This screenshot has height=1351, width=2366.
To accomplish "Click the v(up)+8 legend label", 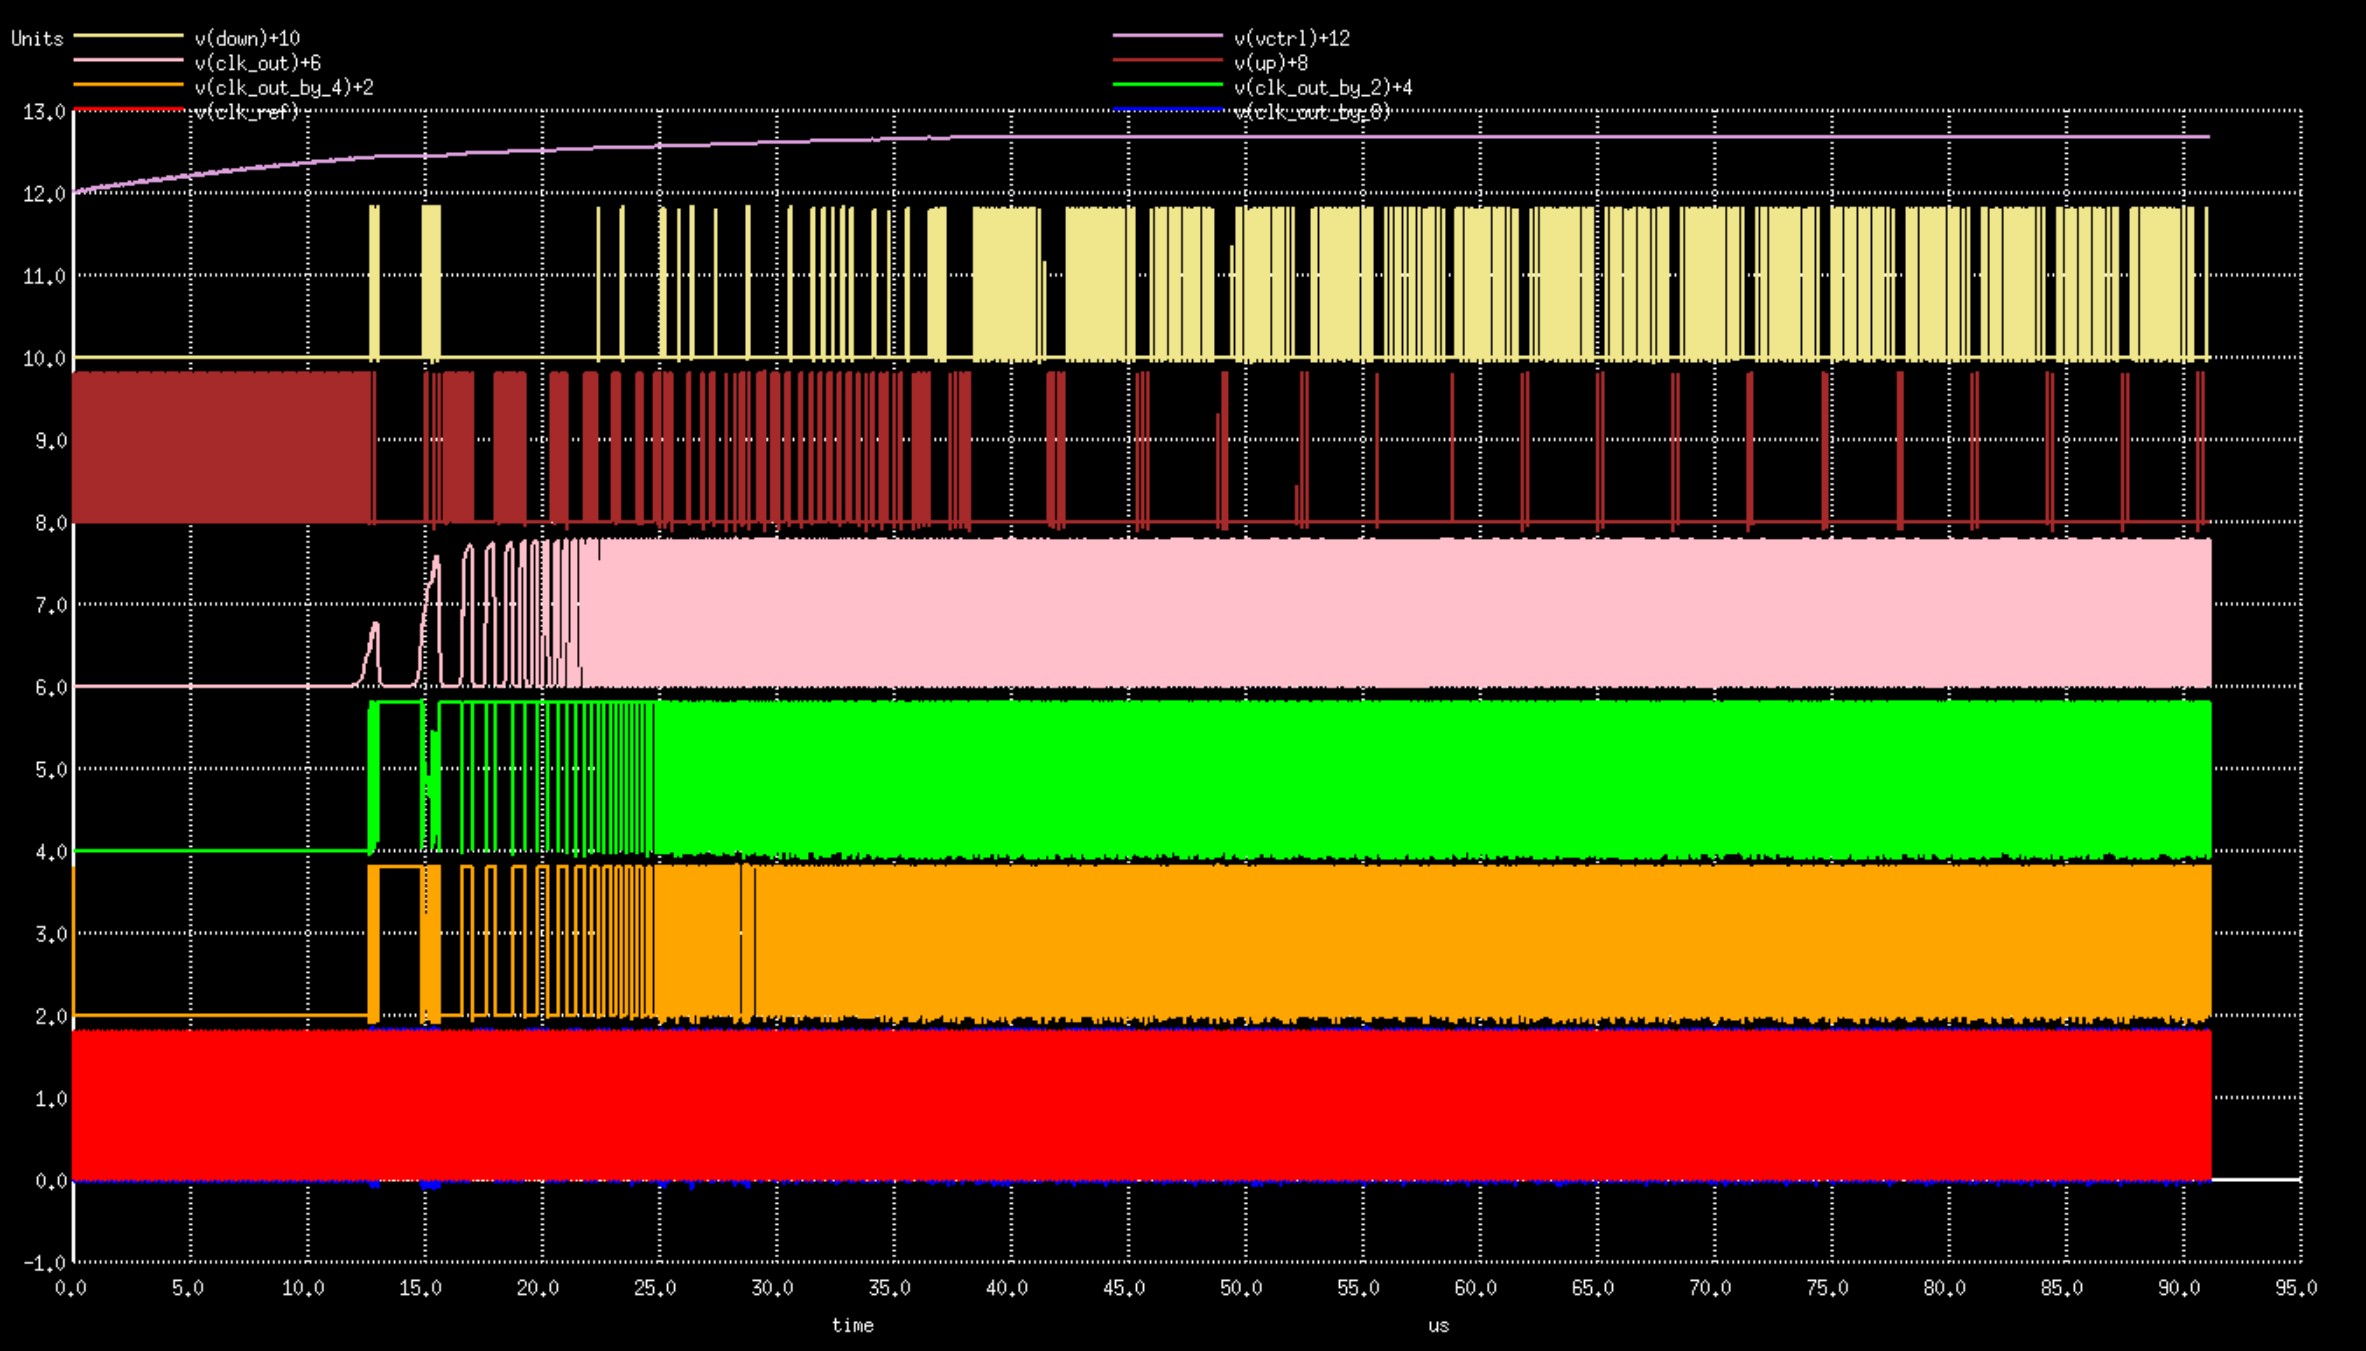I will 1270,63.
